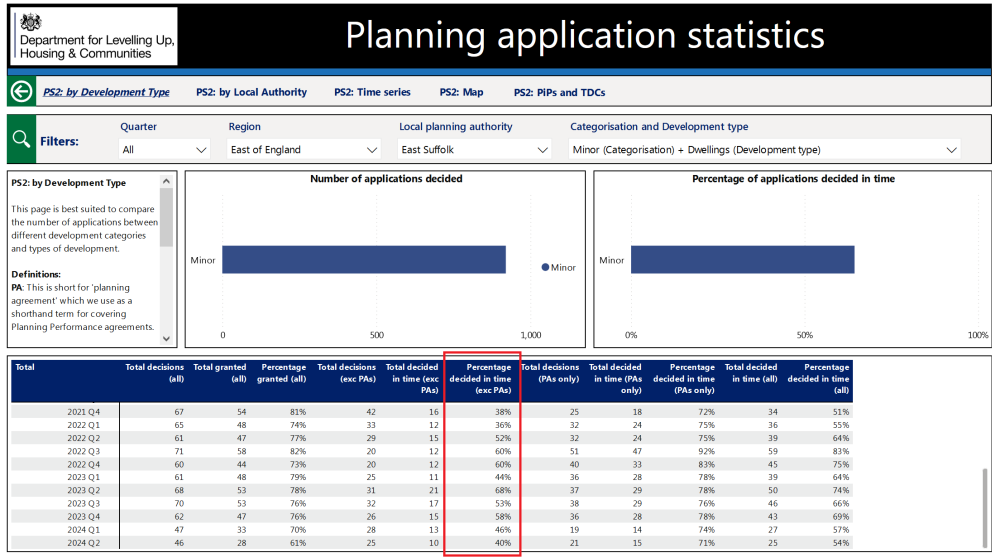Select the 2024 Q1 row label

[84, 529]
